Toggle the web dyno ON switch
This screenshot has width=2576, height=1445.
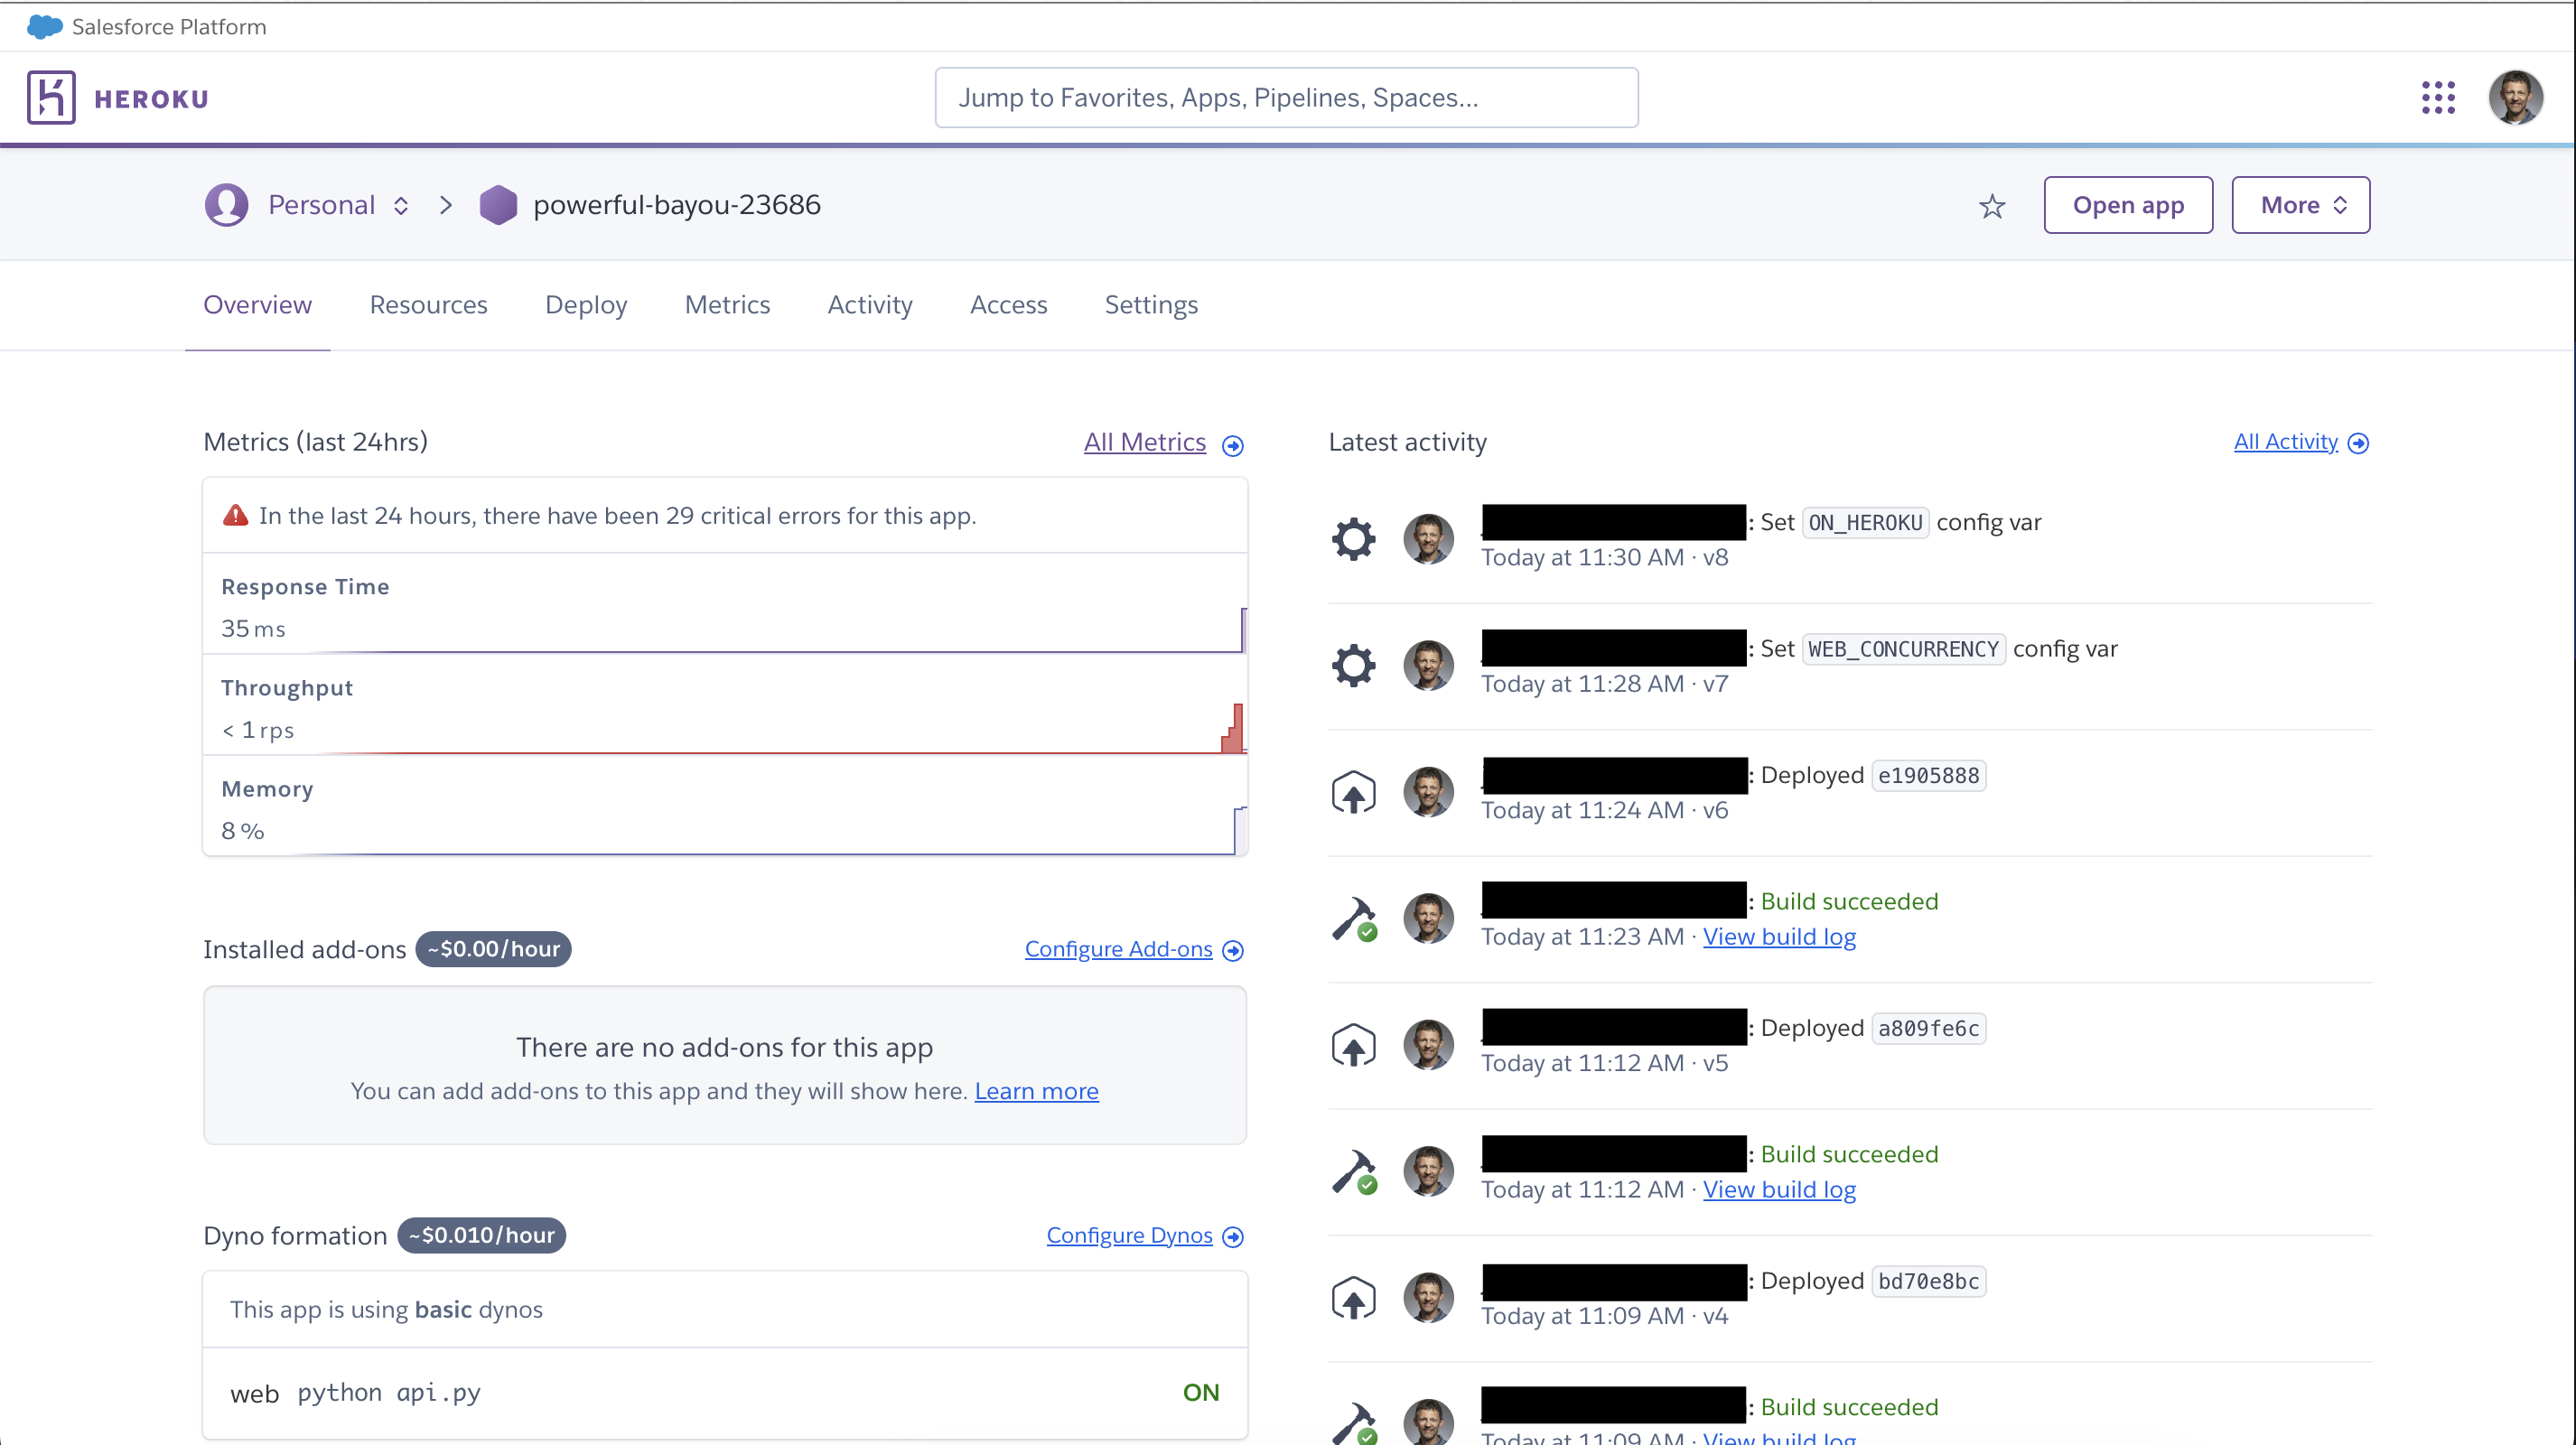1200,1391
